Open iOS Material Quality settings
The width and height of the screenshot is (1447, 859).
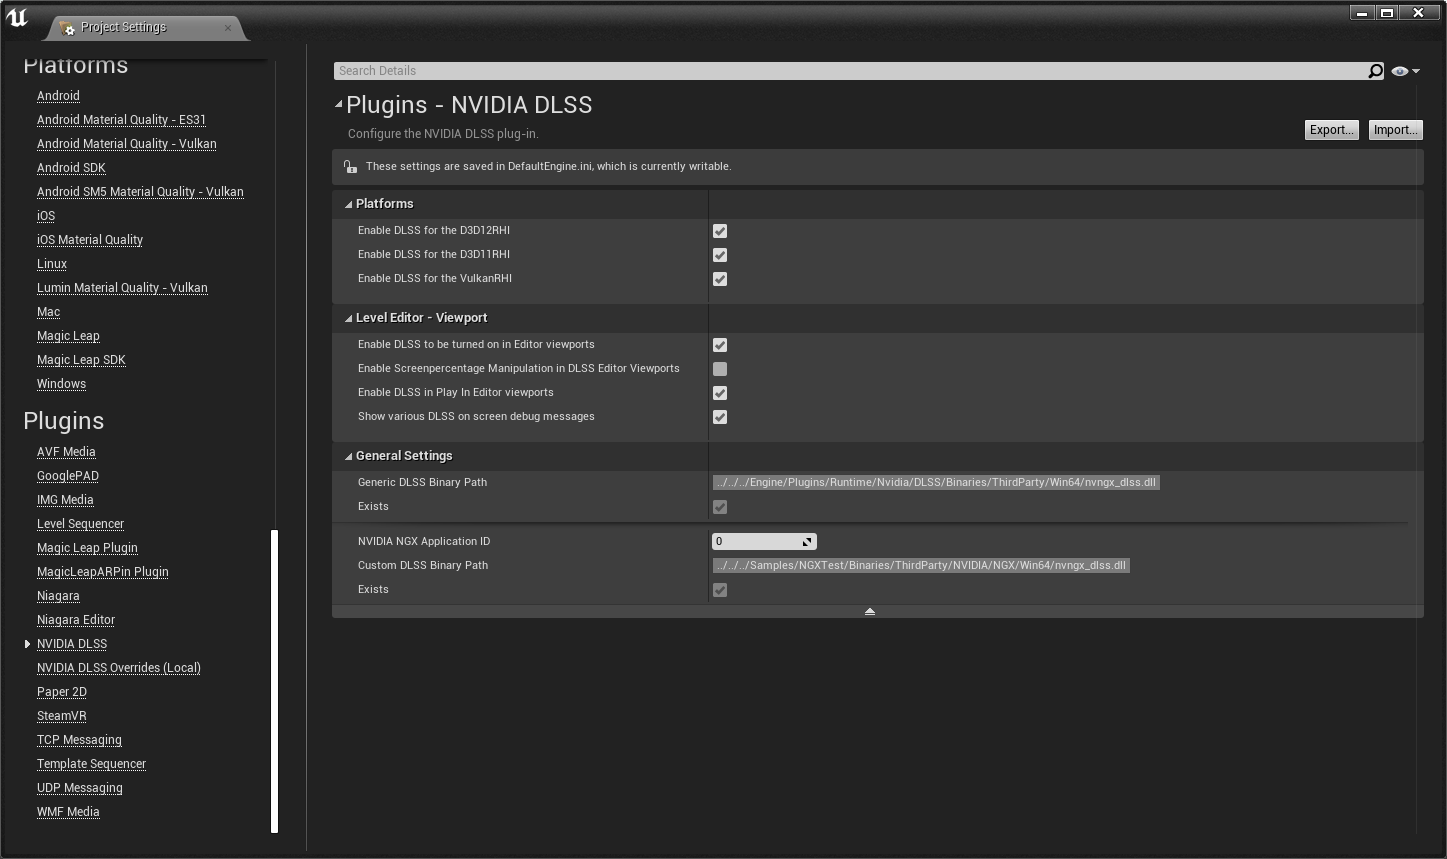tap(90, 240)
